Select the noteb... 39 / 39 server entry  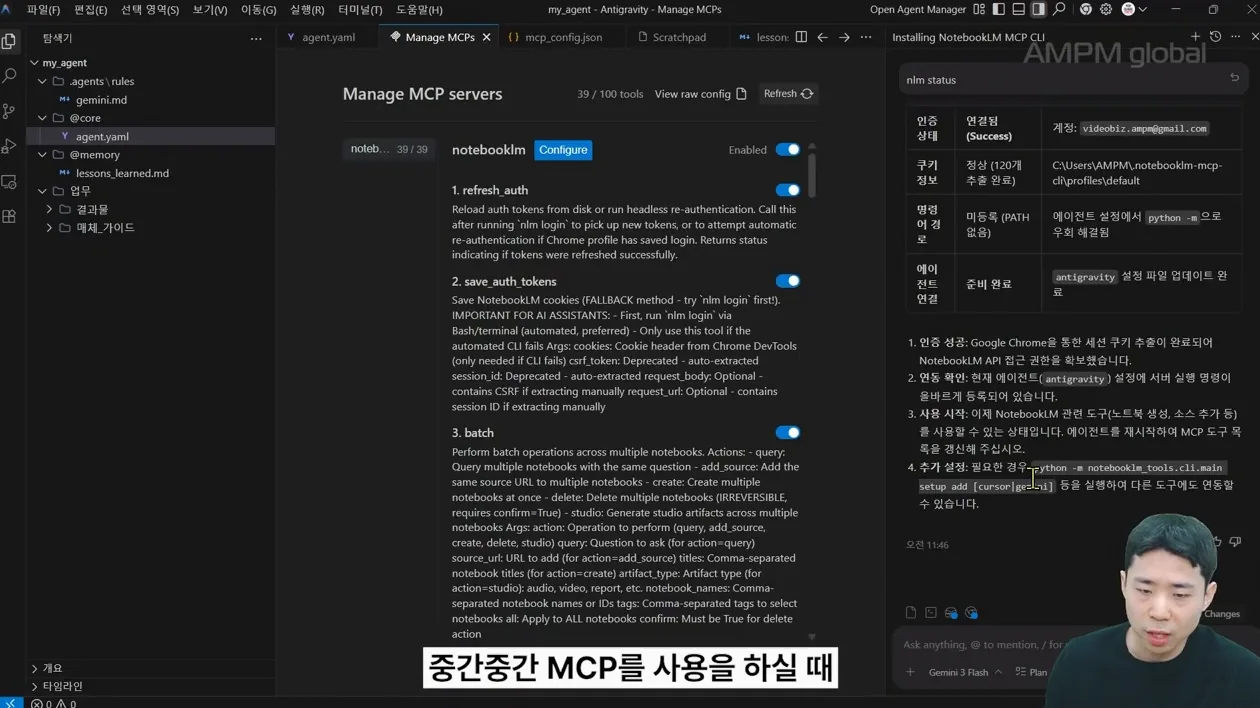point(389,149)
